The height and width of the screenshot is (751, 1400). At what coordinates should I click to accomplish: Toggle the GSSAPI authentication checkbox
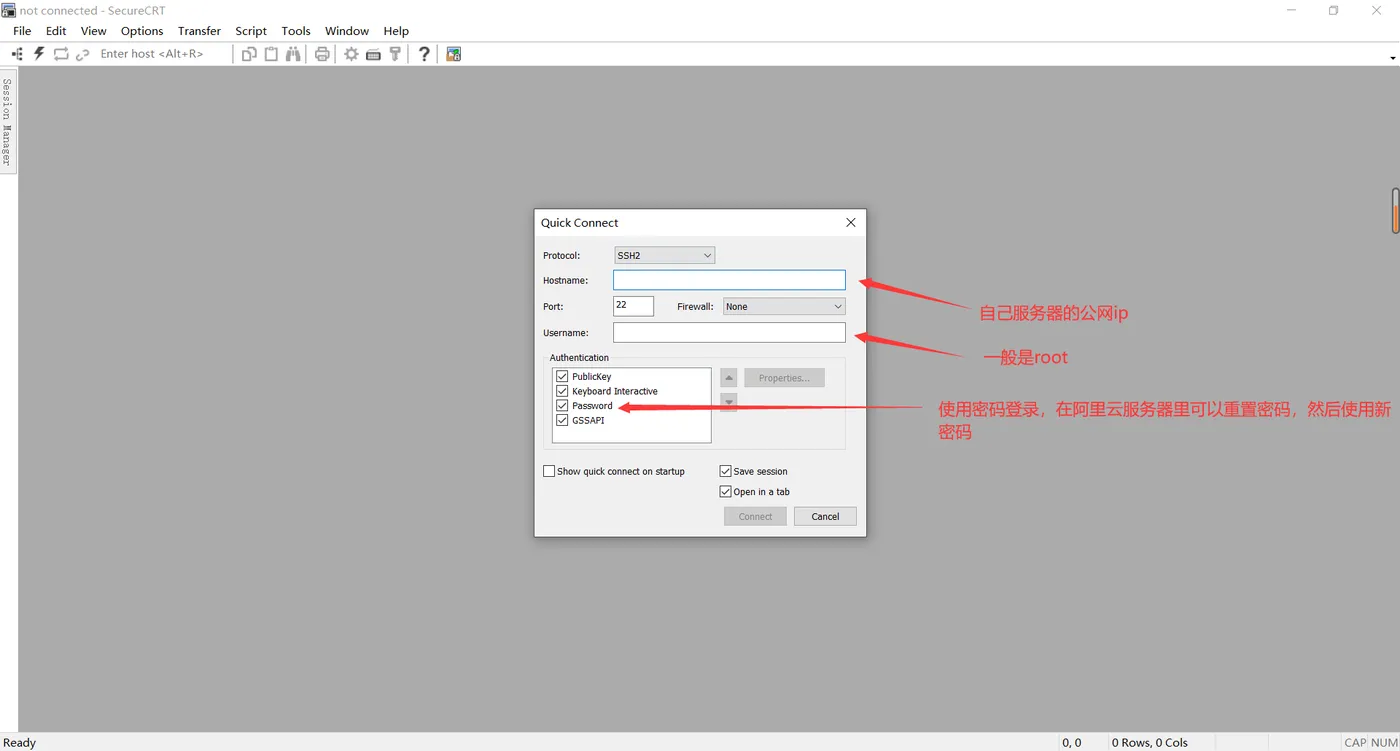tap(562, 420)
